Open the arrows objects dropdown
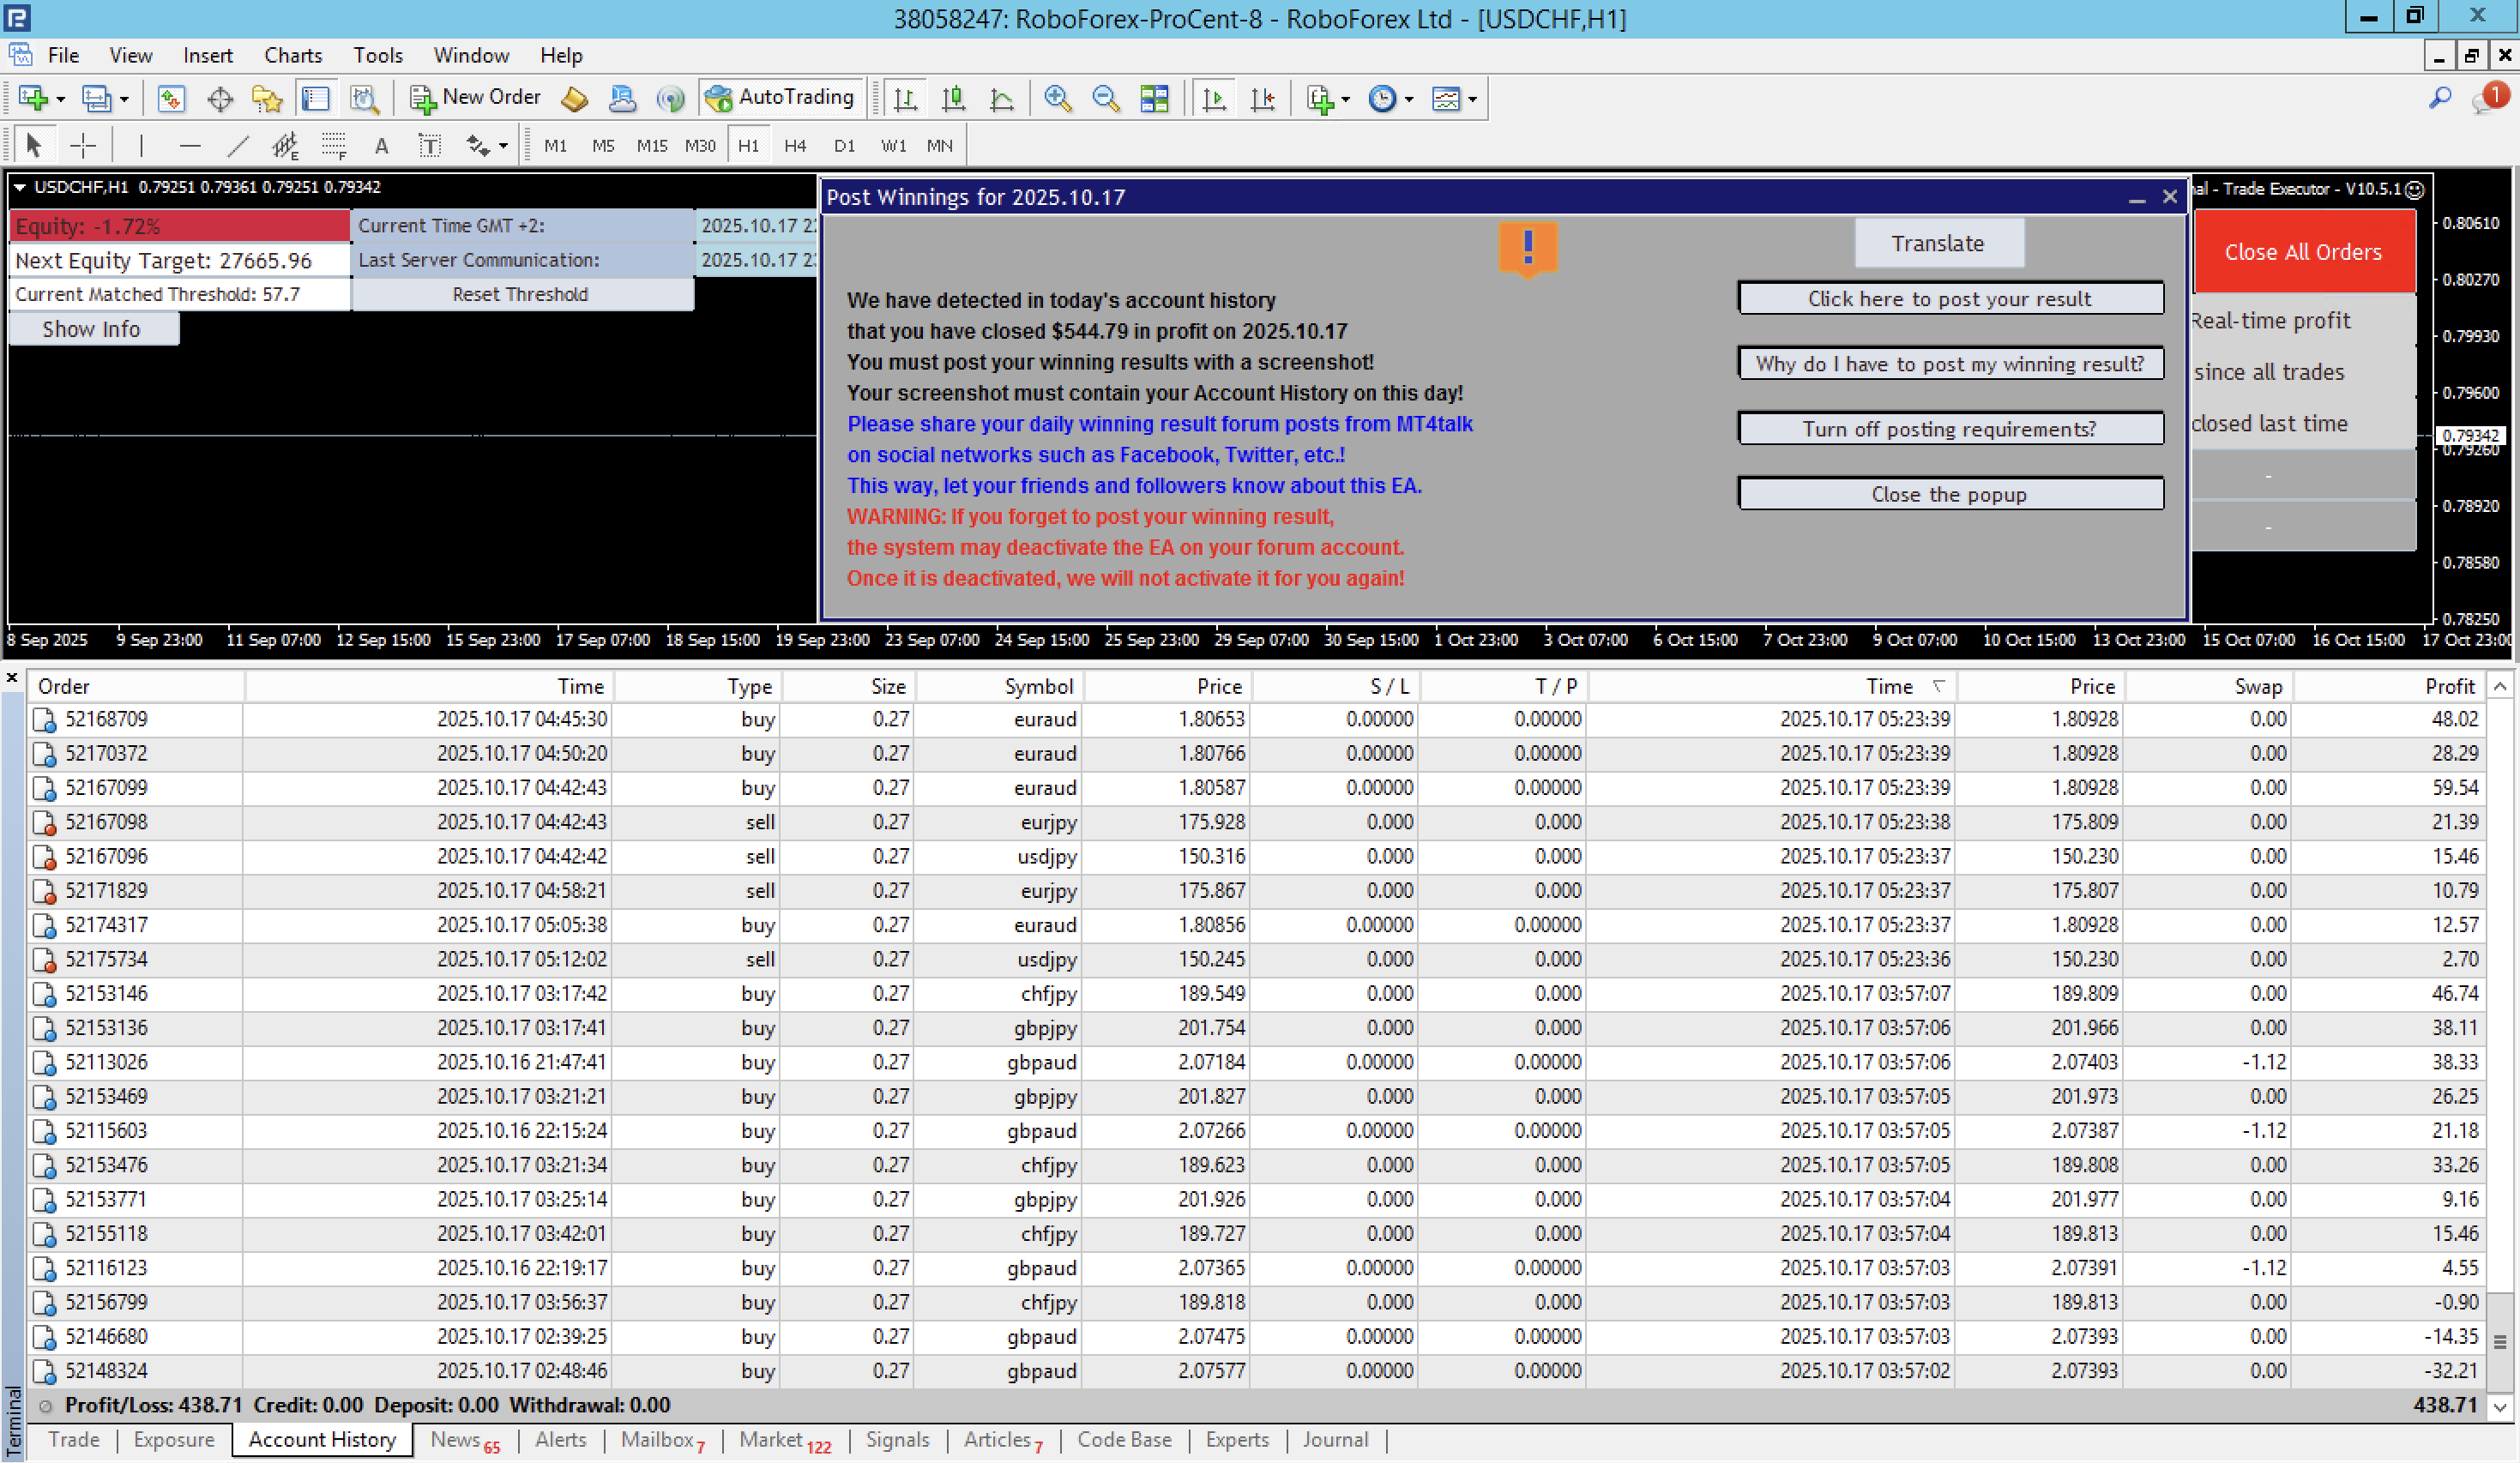The image size is (2520, 1463). tap(503, 147)
